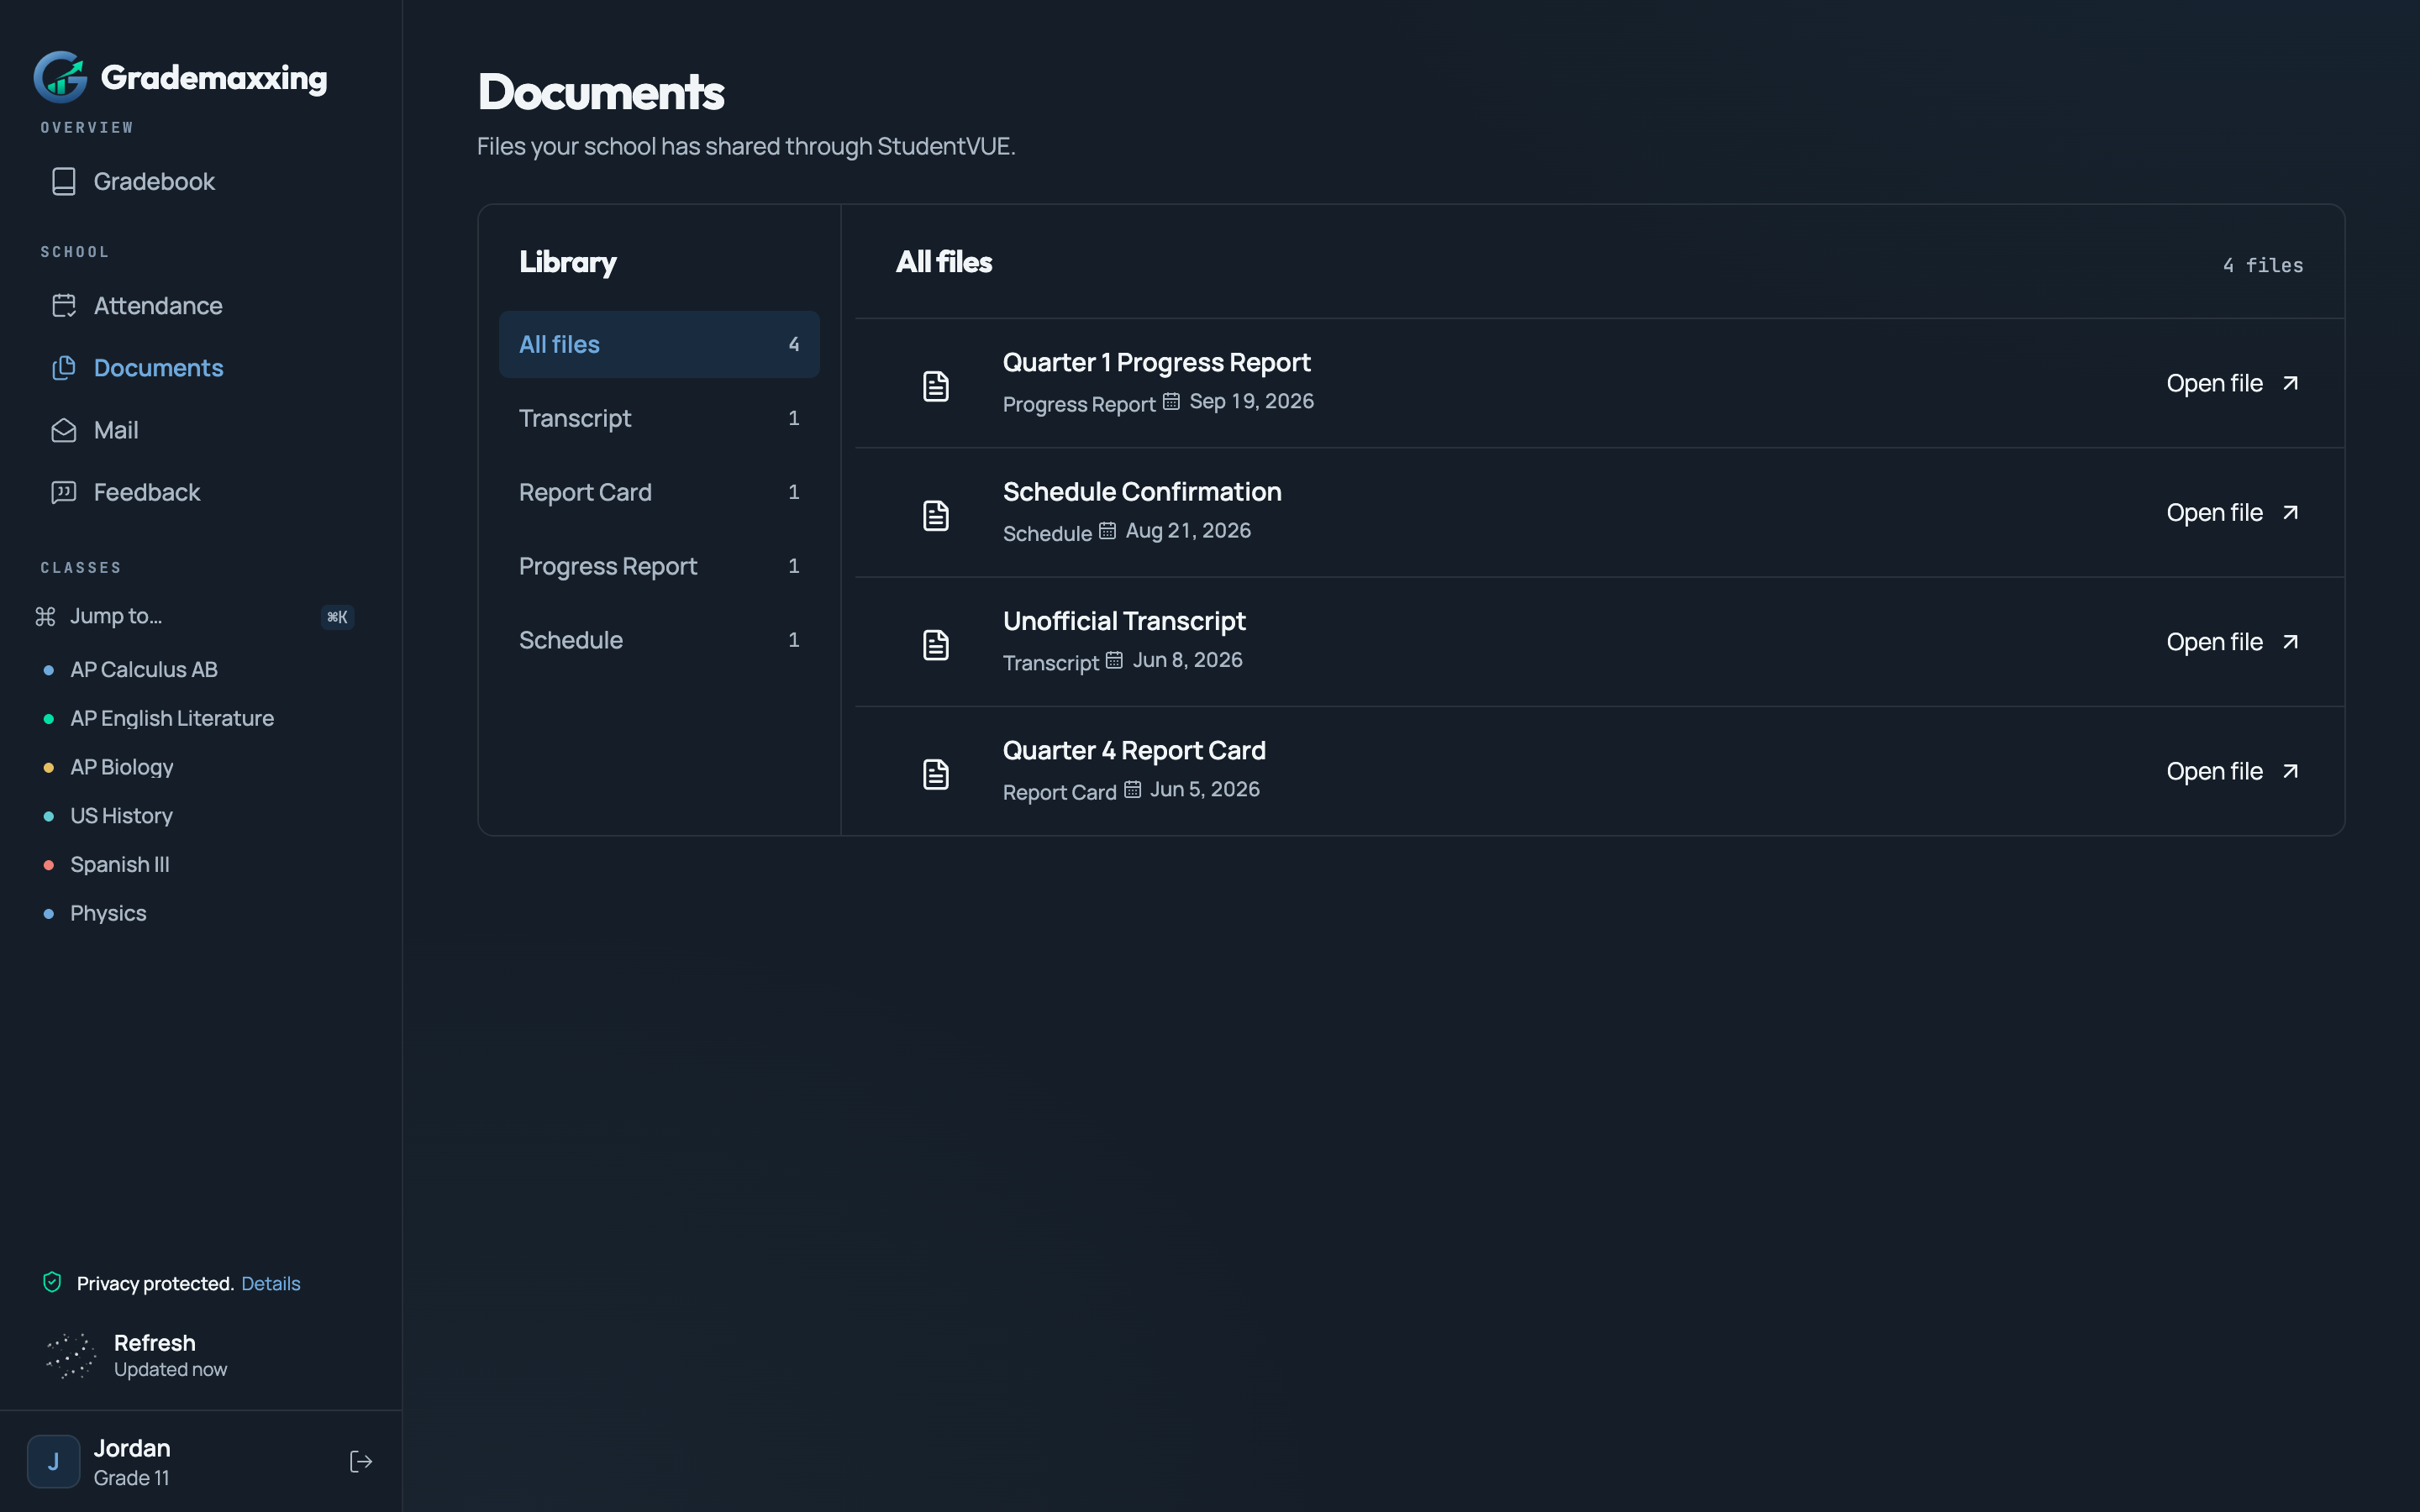The image size is (2420, 1512).
Task: Click the log out icon
Action: (361, 1461)
